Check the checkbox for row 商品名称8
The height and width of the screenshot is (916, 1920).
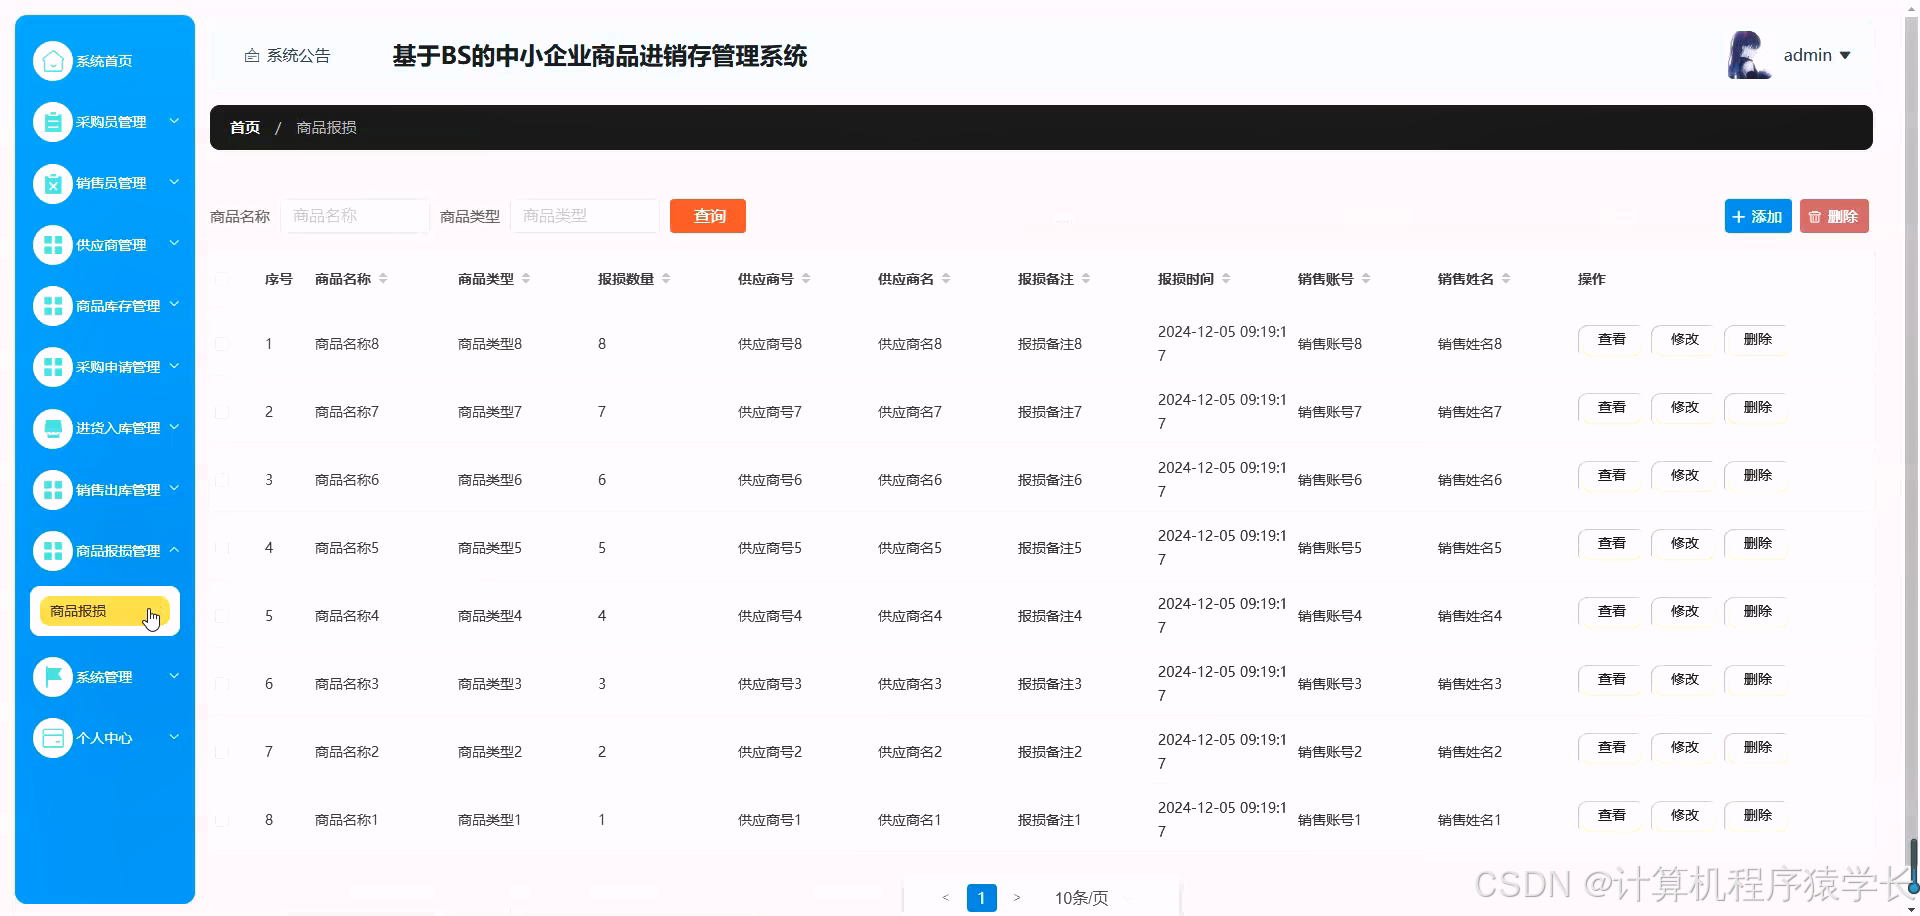(x=222, y=343)
